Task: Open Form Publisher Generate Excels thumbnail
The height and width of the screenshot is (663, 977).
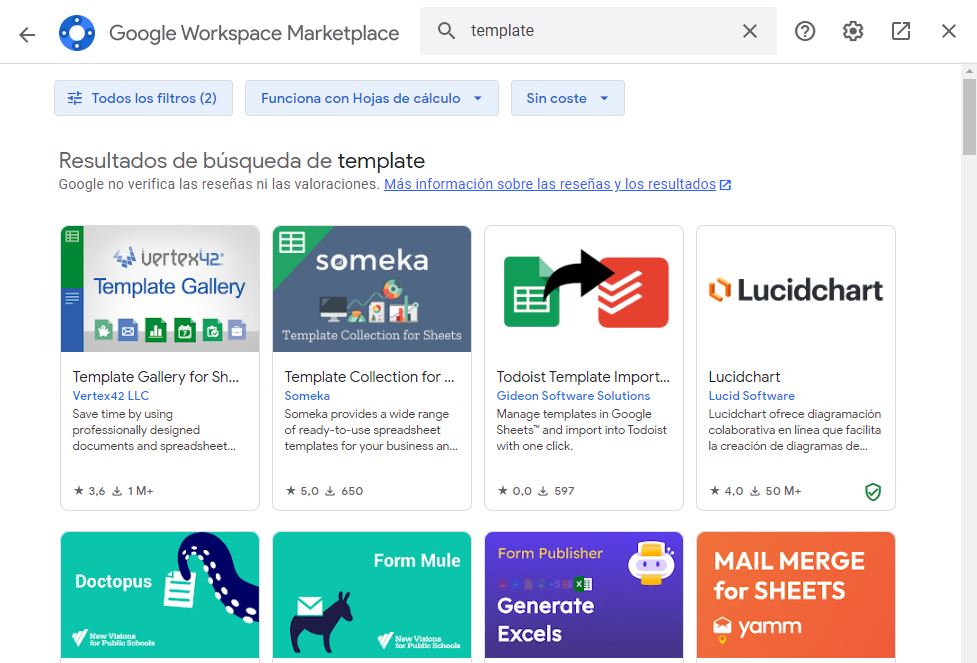Action: coord(584,595)
